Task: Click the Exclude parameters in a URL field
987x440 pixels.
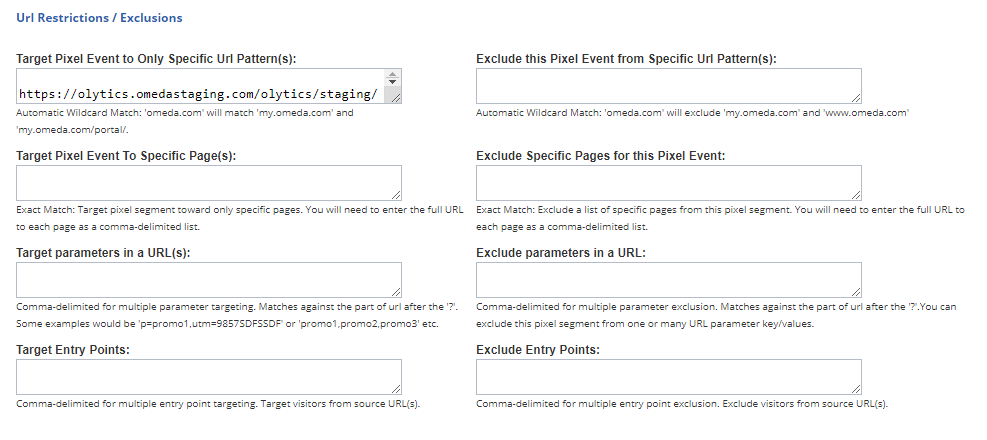Action: click(x=668, y=280)
